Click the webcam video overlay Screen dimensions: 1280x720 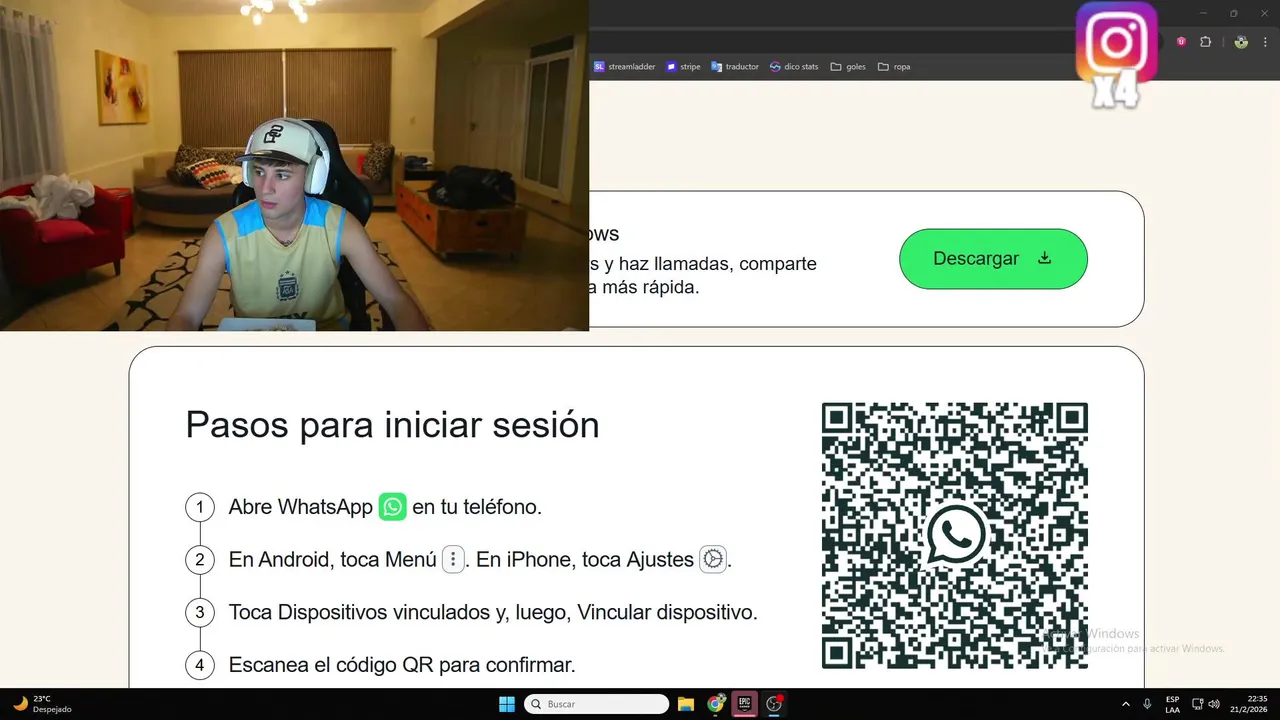(x=294, y=165)
